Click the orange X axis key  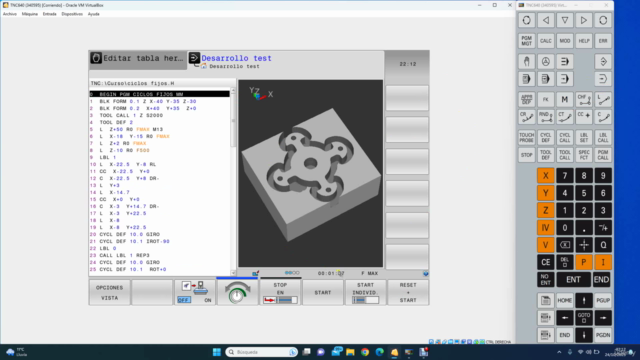pos(546,176)
